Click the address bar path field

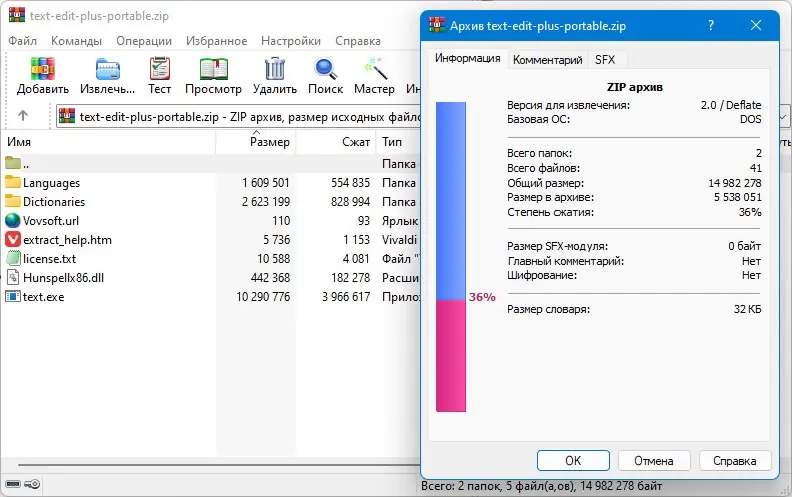coord(238,117)
